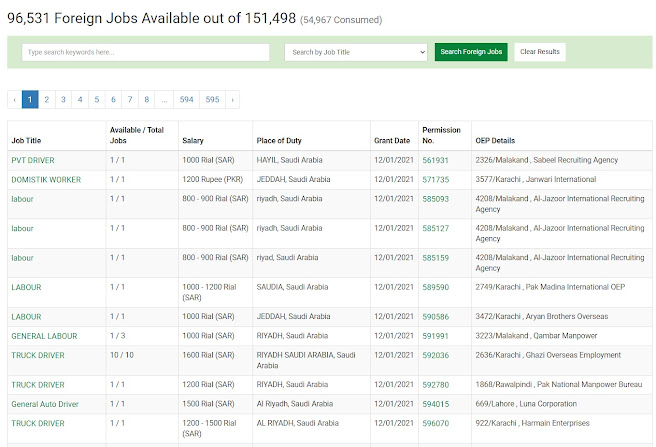
Task: Open labour job with permission 585159
Action: (22, 258)
